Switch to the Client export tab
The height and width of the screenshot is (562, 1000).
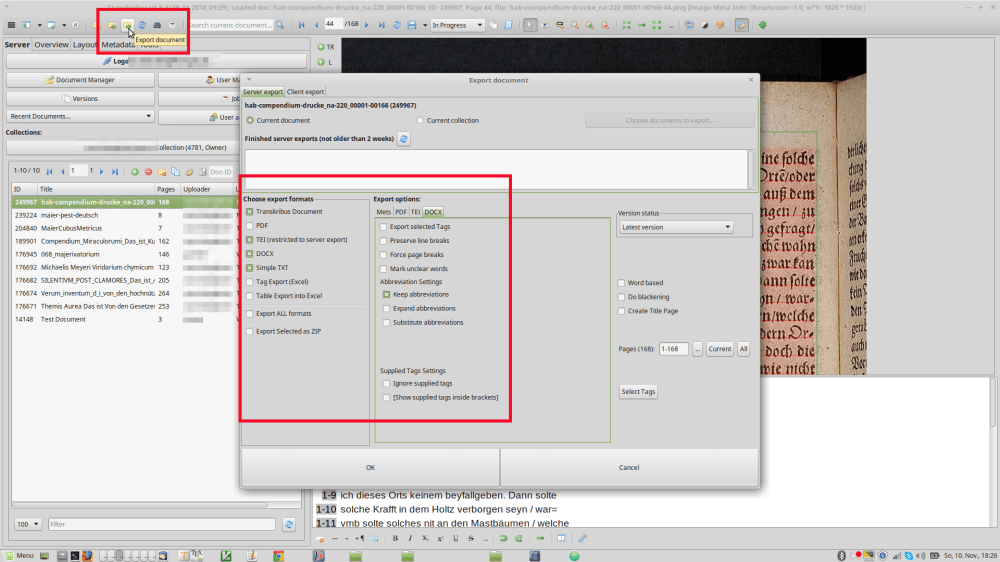[x=305, y=91]
